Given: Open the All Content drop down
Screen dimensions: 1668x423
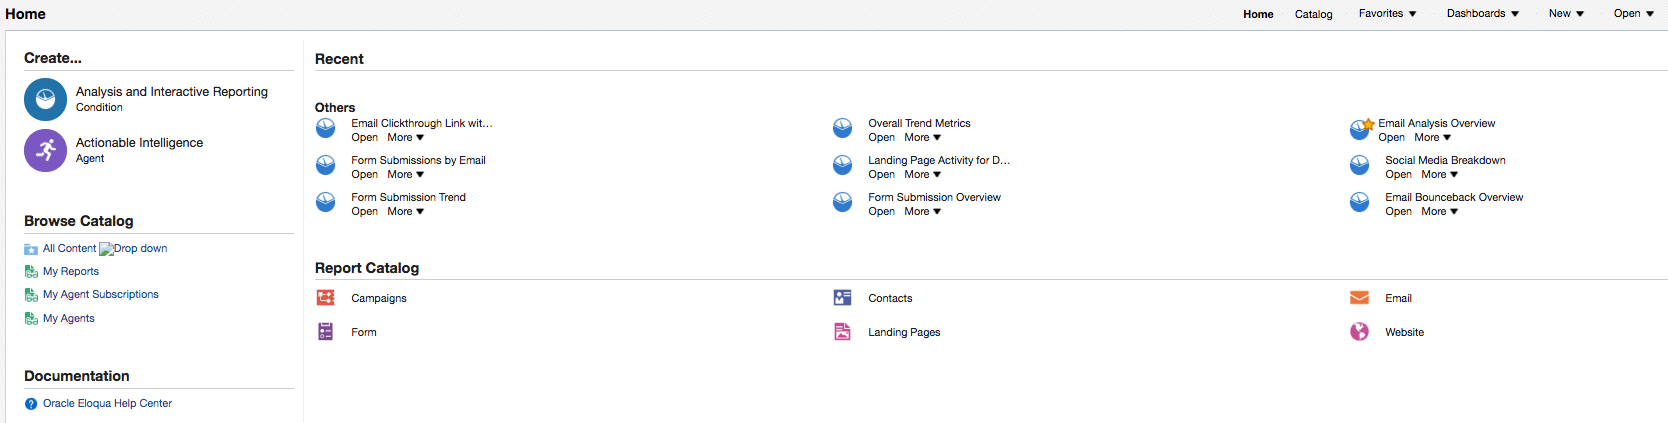Looking at the screenshot, I should 133,249.
